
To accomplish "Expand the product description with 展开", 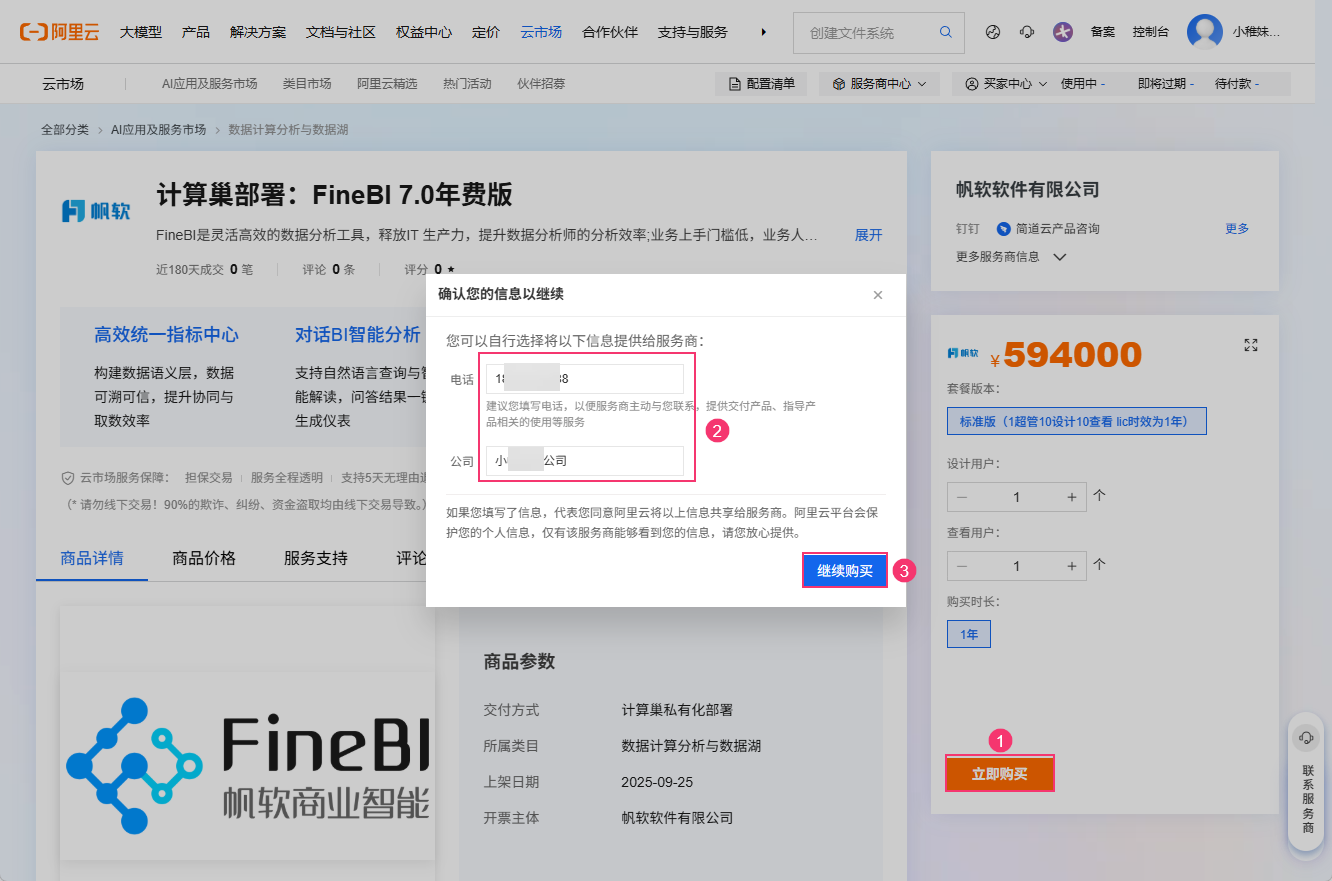I will 869,235.
